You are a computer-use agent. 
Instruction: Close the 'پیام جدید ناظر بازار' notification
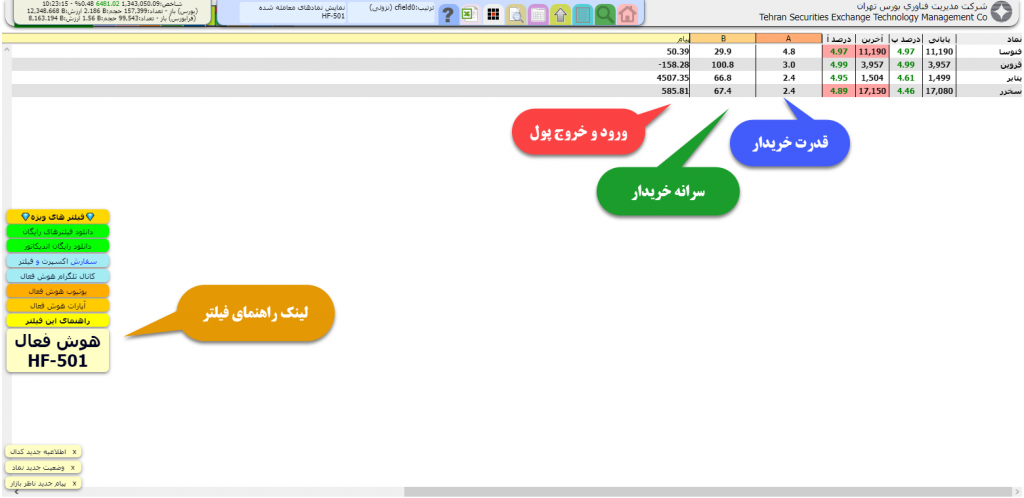tap(74, 484)
